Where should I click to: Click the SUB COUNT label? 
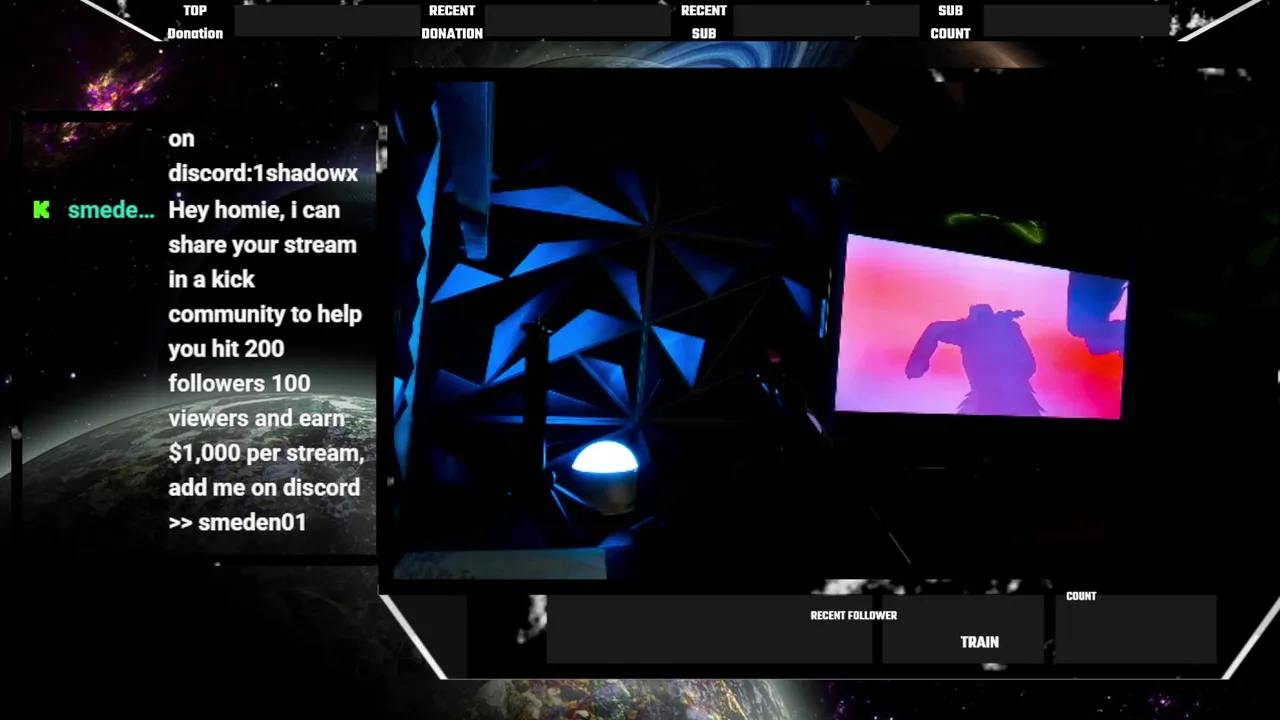click(950, 22)
